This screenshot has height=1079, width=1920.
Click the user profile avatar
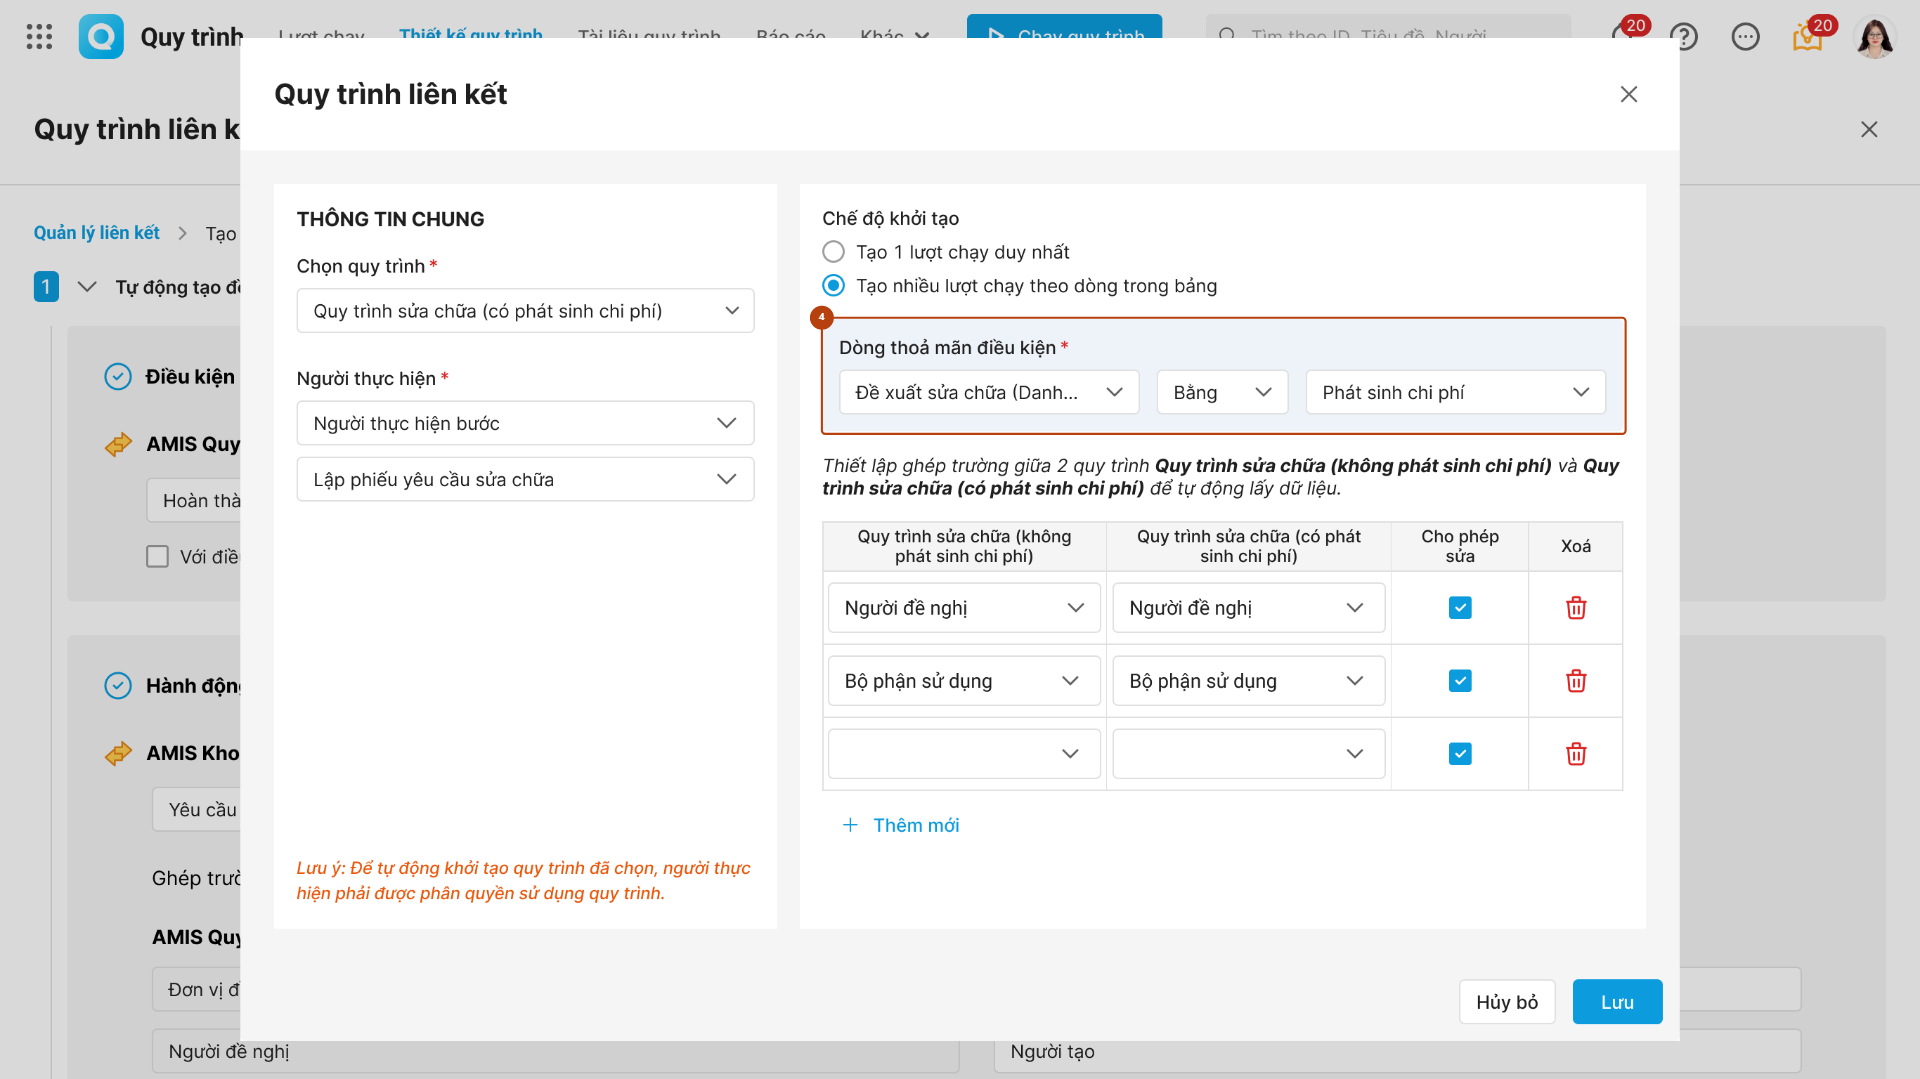[x=1874, y=38]
